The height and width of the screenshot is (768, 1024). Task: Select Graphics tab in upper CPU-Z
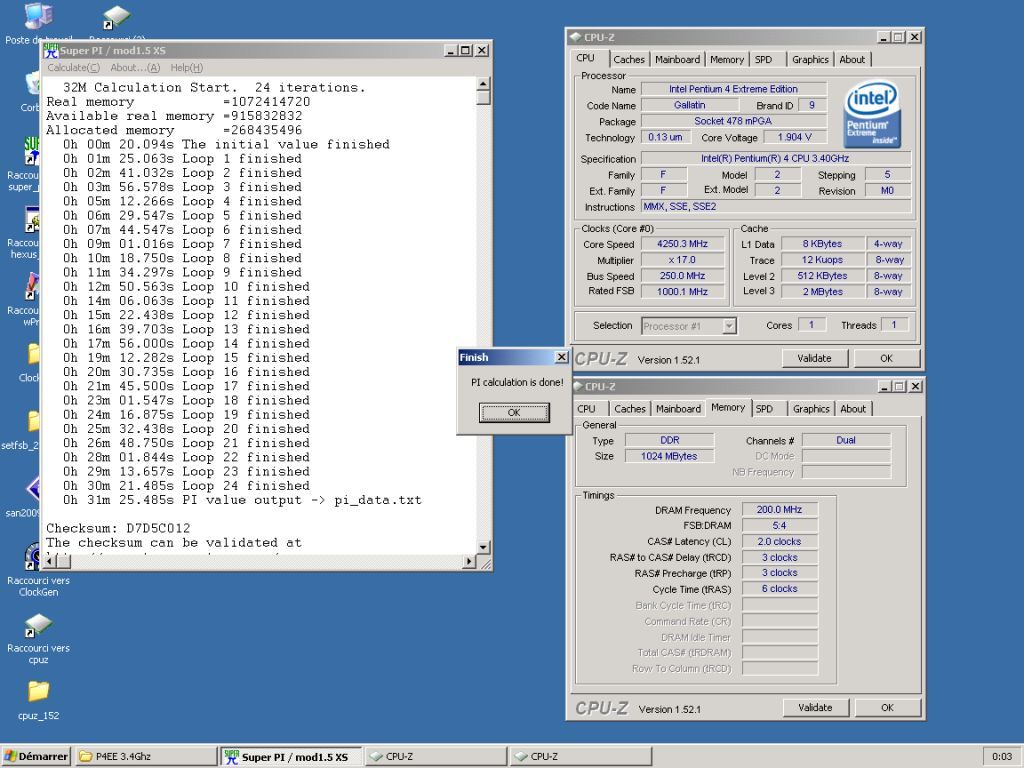click(x=810, y=59)
